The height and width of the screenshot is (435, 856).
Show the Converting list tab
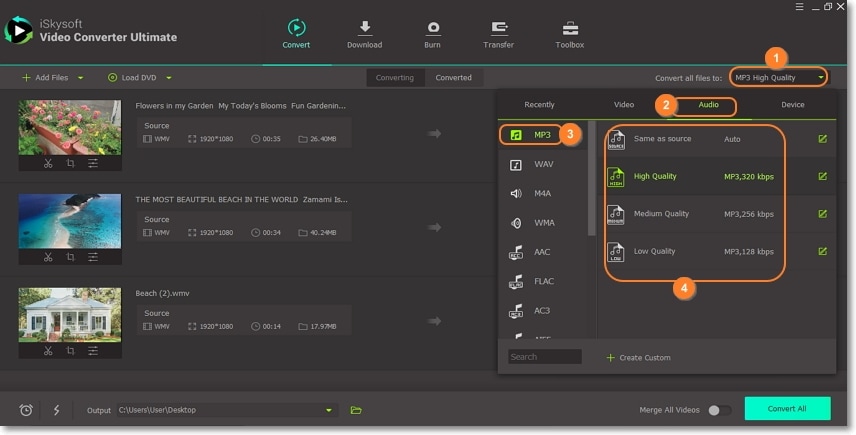395,78
